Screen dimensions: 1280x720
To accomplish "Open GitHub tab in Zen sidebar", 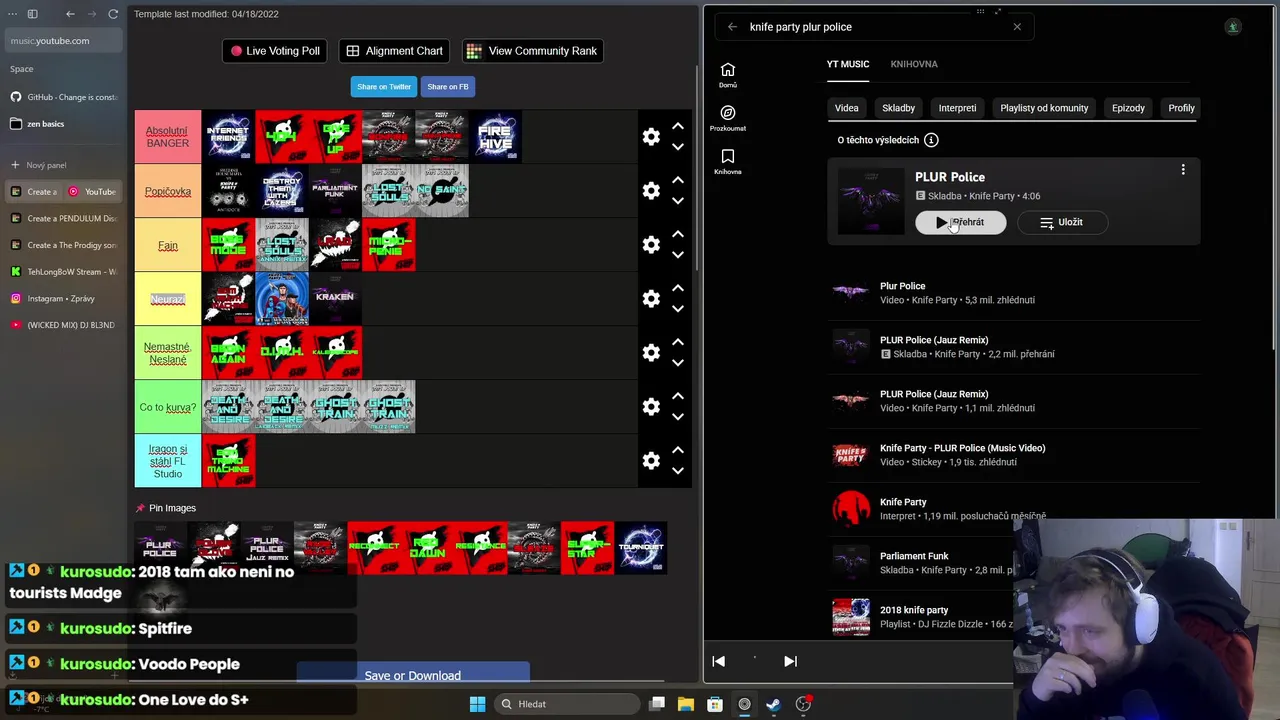I will click(63, 97).
